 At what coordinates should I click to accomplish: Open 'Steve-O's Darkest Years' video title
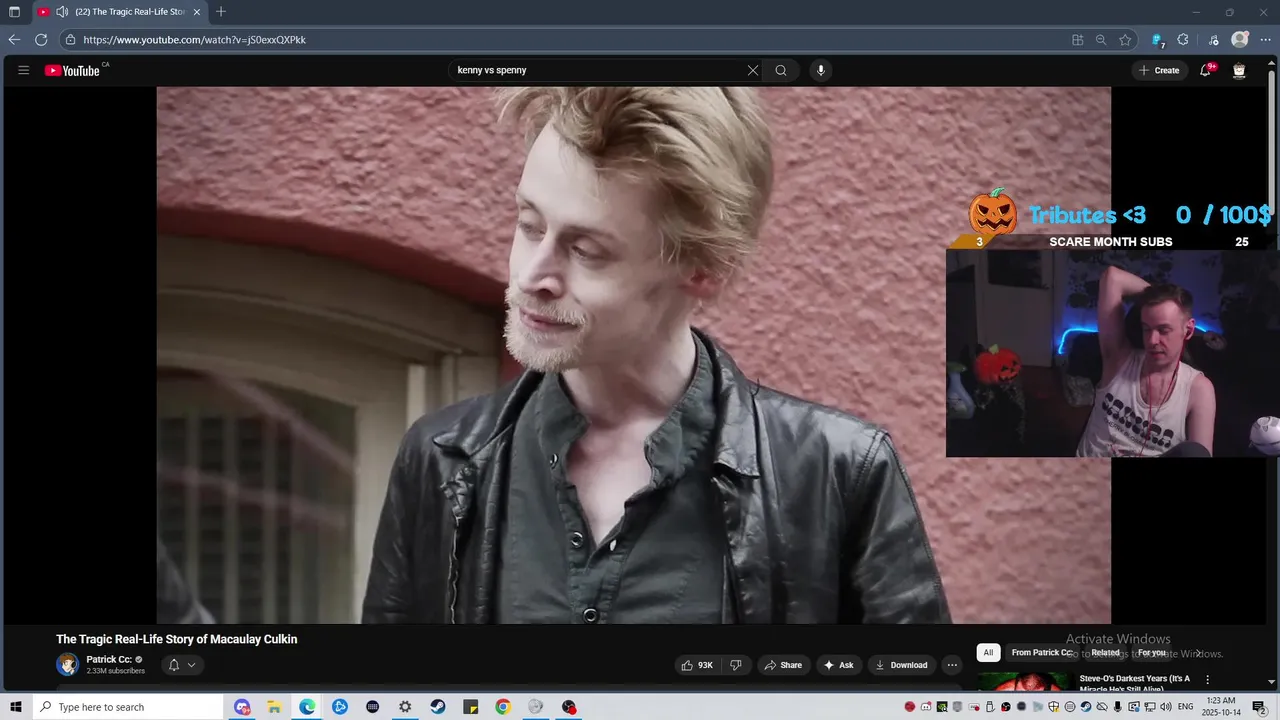(x=1135, y=682)
